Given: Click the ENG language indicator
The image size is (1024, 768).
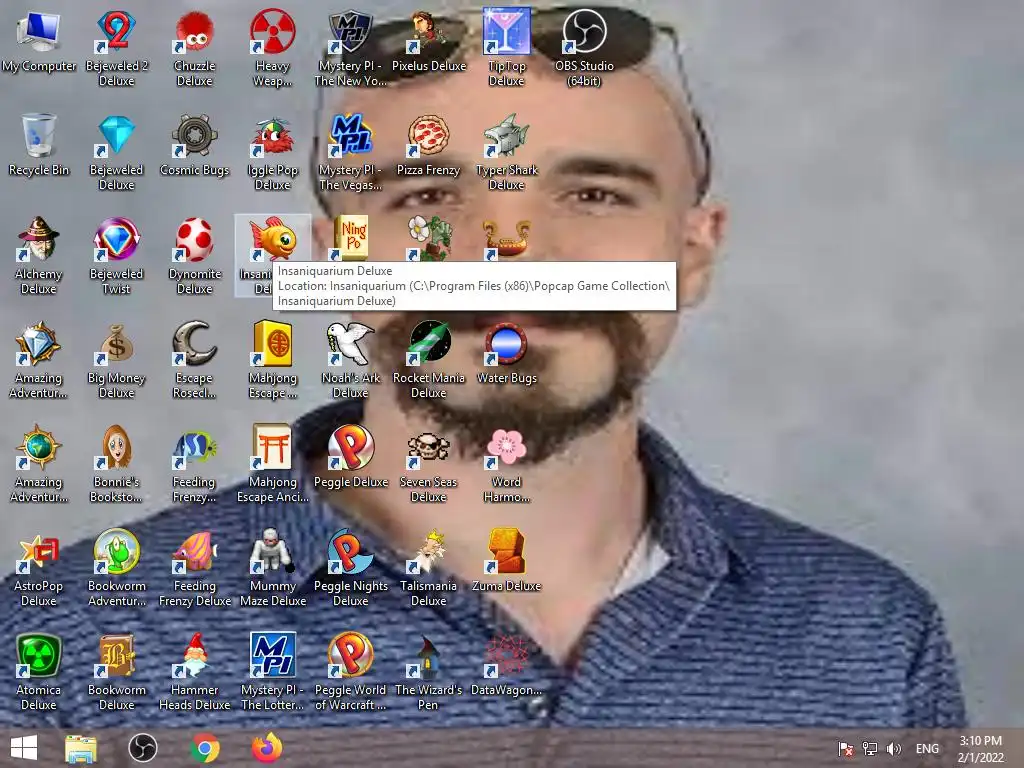Looking at the screenshot, I should pos(927,748).
